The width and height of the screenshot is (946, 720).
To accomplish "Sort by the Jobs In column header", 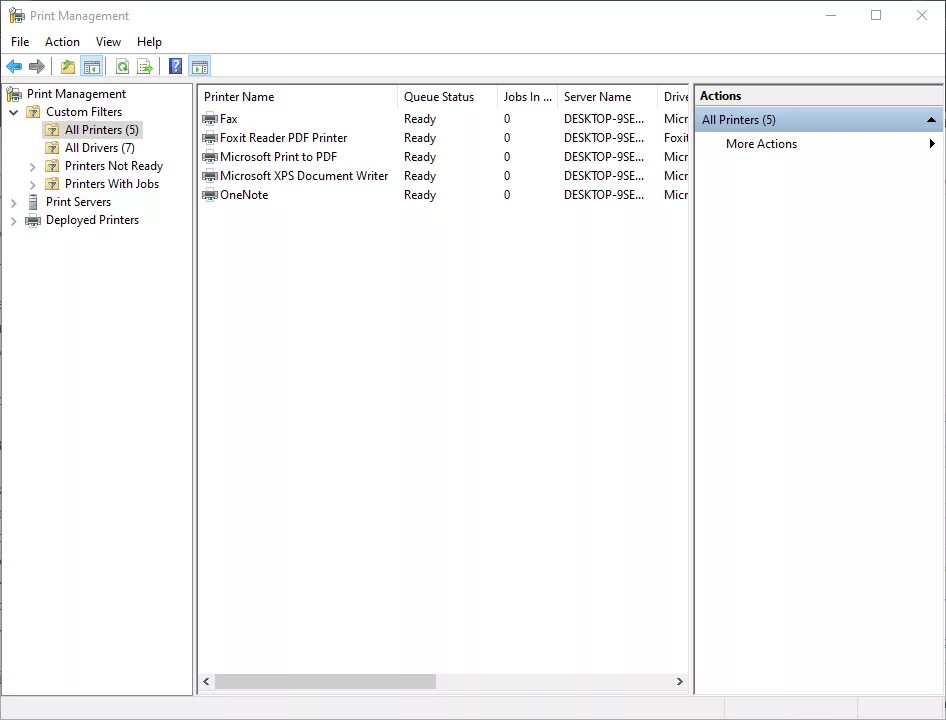I will tap(527, 97).
